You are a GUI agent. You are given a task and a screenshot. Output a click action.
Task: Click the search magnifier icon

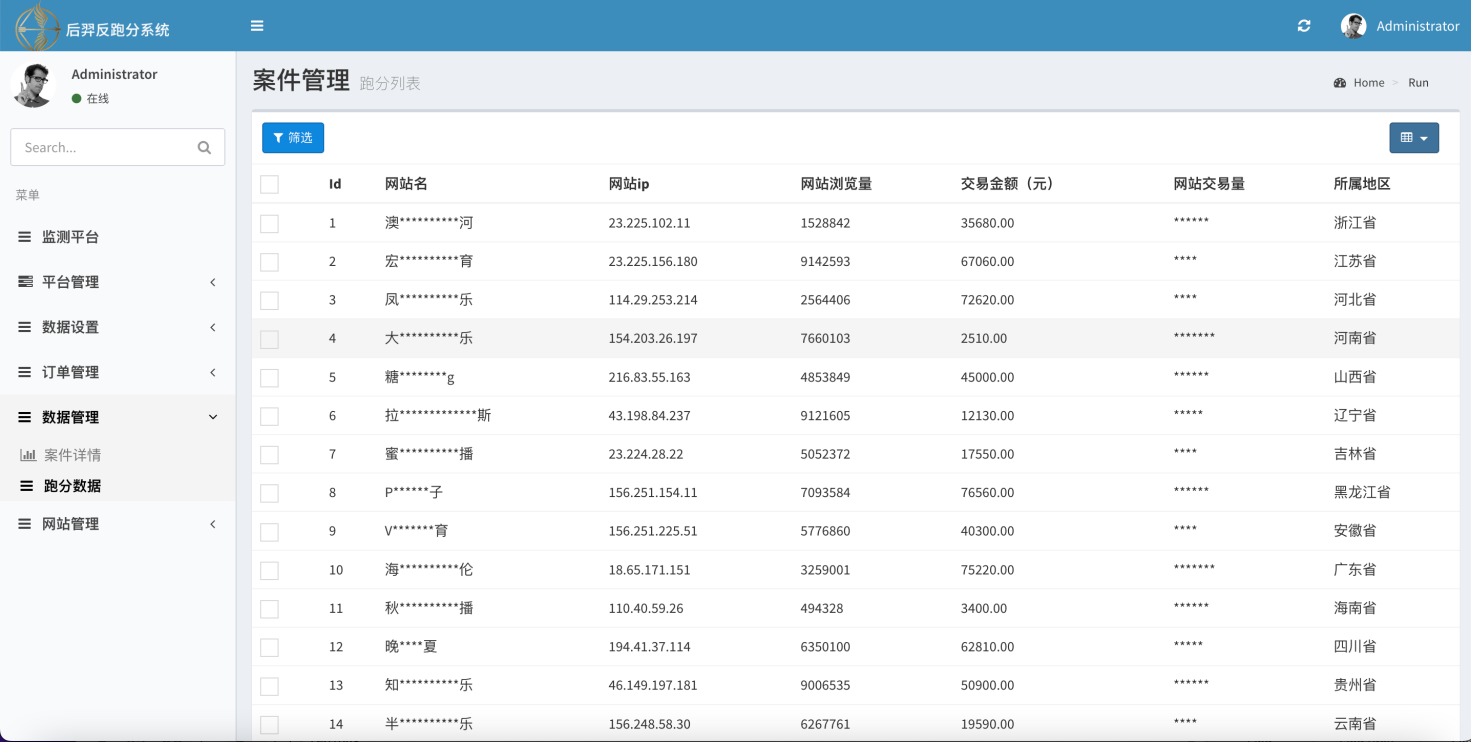[x=204, y=148]
